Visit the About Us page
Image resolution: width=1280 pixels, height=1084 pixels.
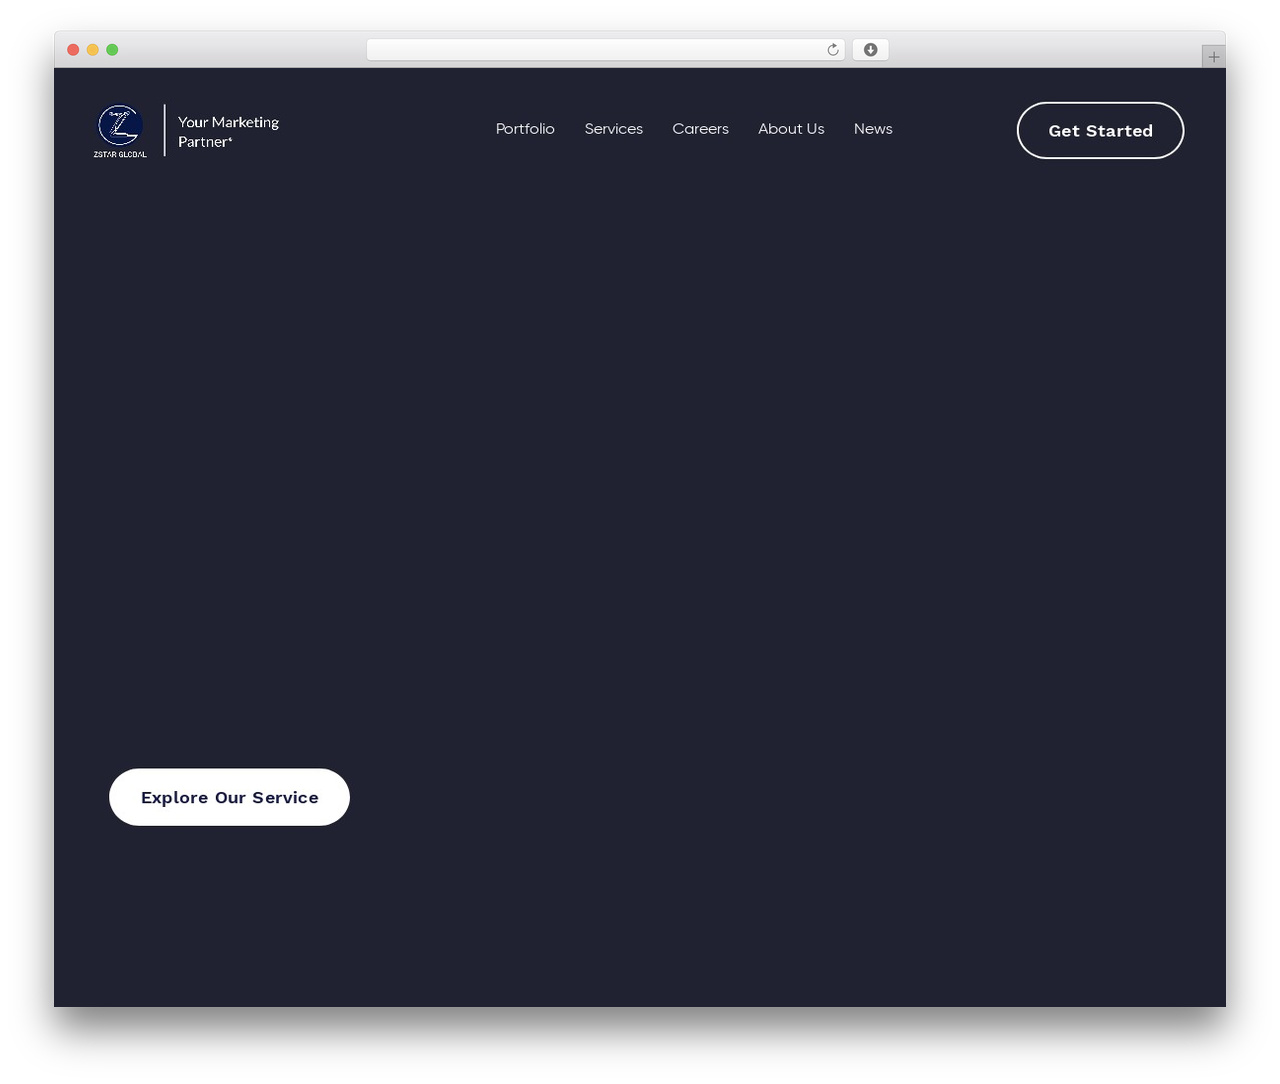[x=791, y=129]
